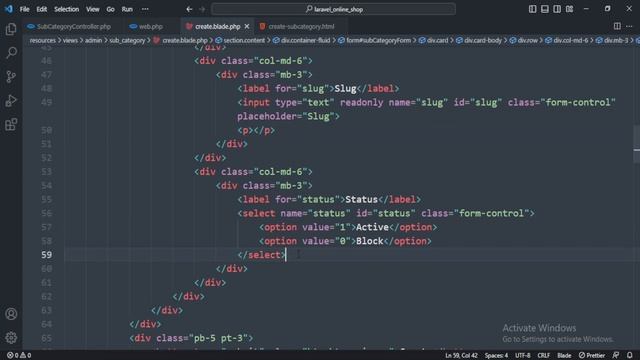Select the create.blade.php tab
This screenshot has height=360, width=640.
coord(217,26)
